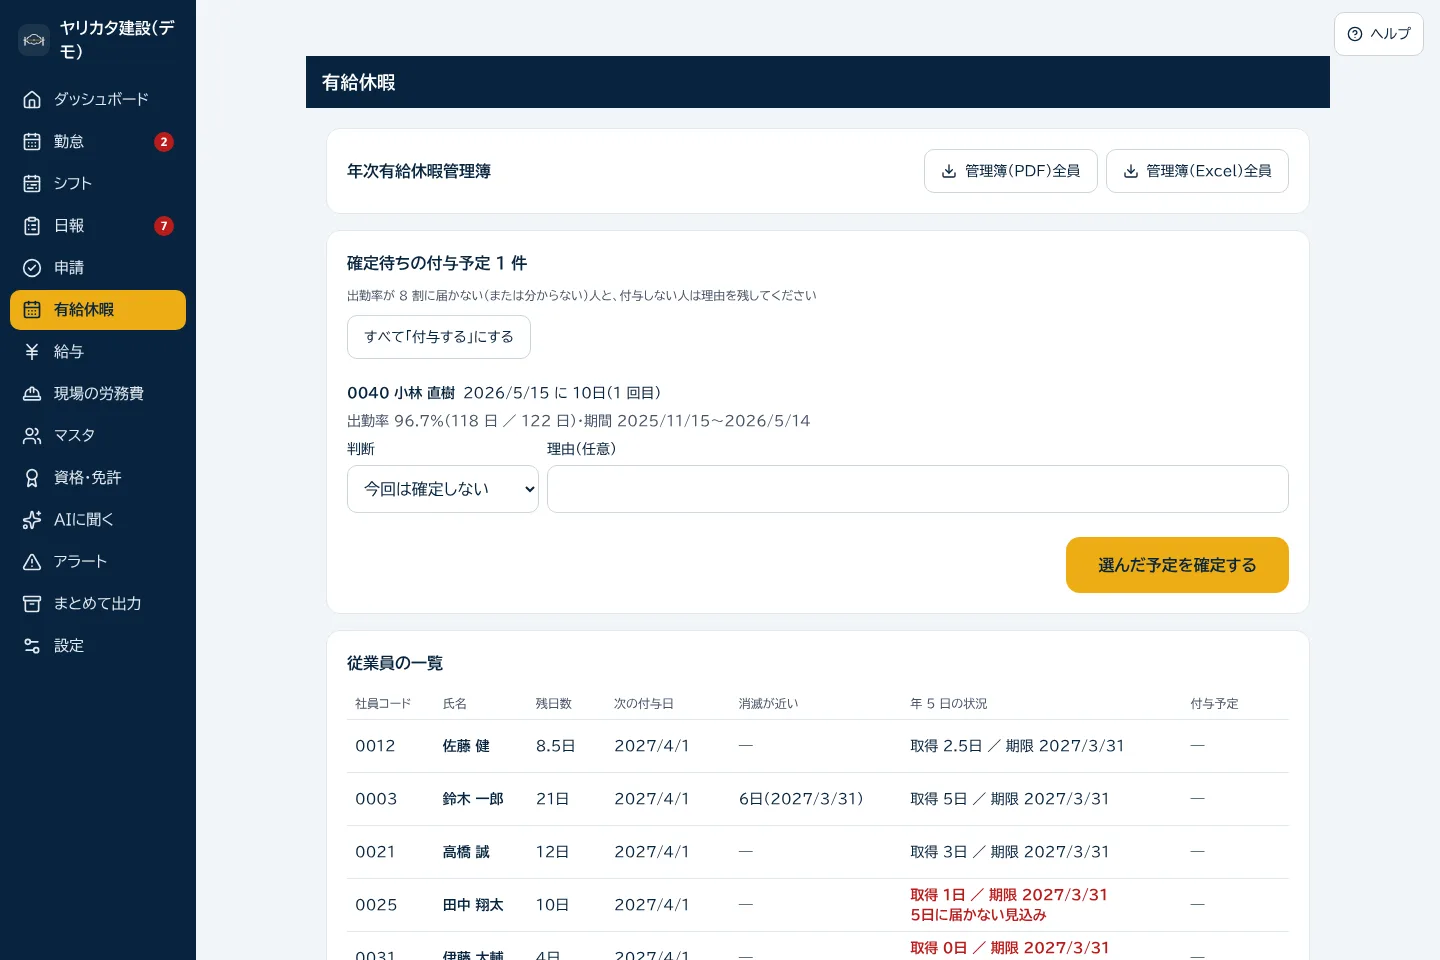The height and width of the screenshot is (960, 1440).
Task: Click the AIに聞く sparkle icon
Action: (32, 519)
